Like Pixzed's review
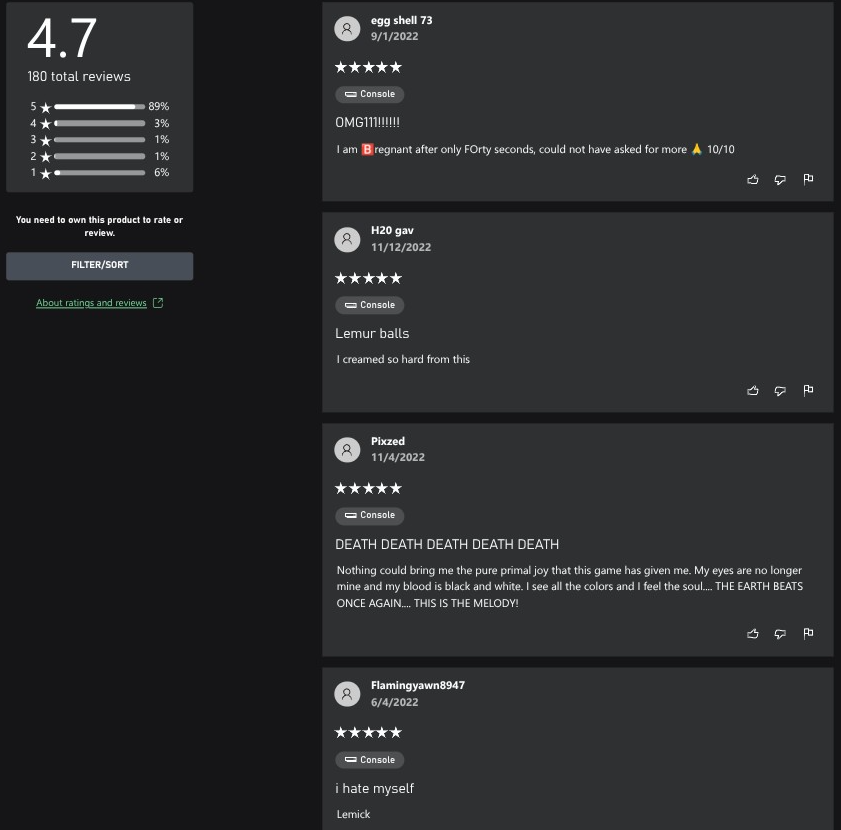The height and width of the screenshot is (830, 841). [x=753, y=634]
